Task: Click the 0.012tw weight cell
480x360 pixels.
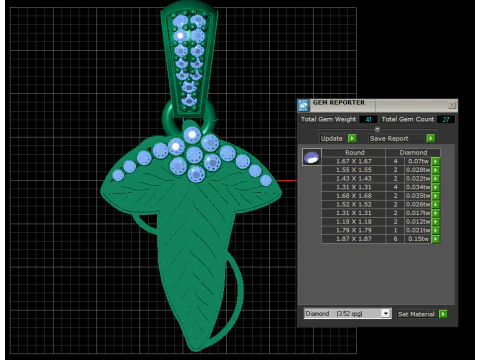Action: click(x=418, y=222)
